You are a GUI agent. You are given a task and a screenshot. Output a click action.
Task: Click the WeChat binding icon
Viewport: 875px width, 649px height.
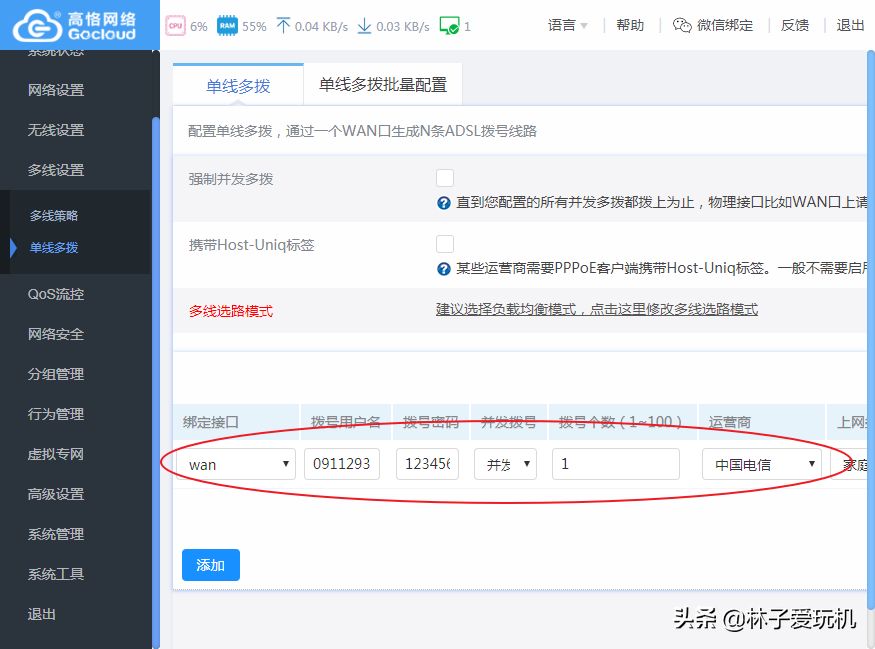(x=682, y=26)
